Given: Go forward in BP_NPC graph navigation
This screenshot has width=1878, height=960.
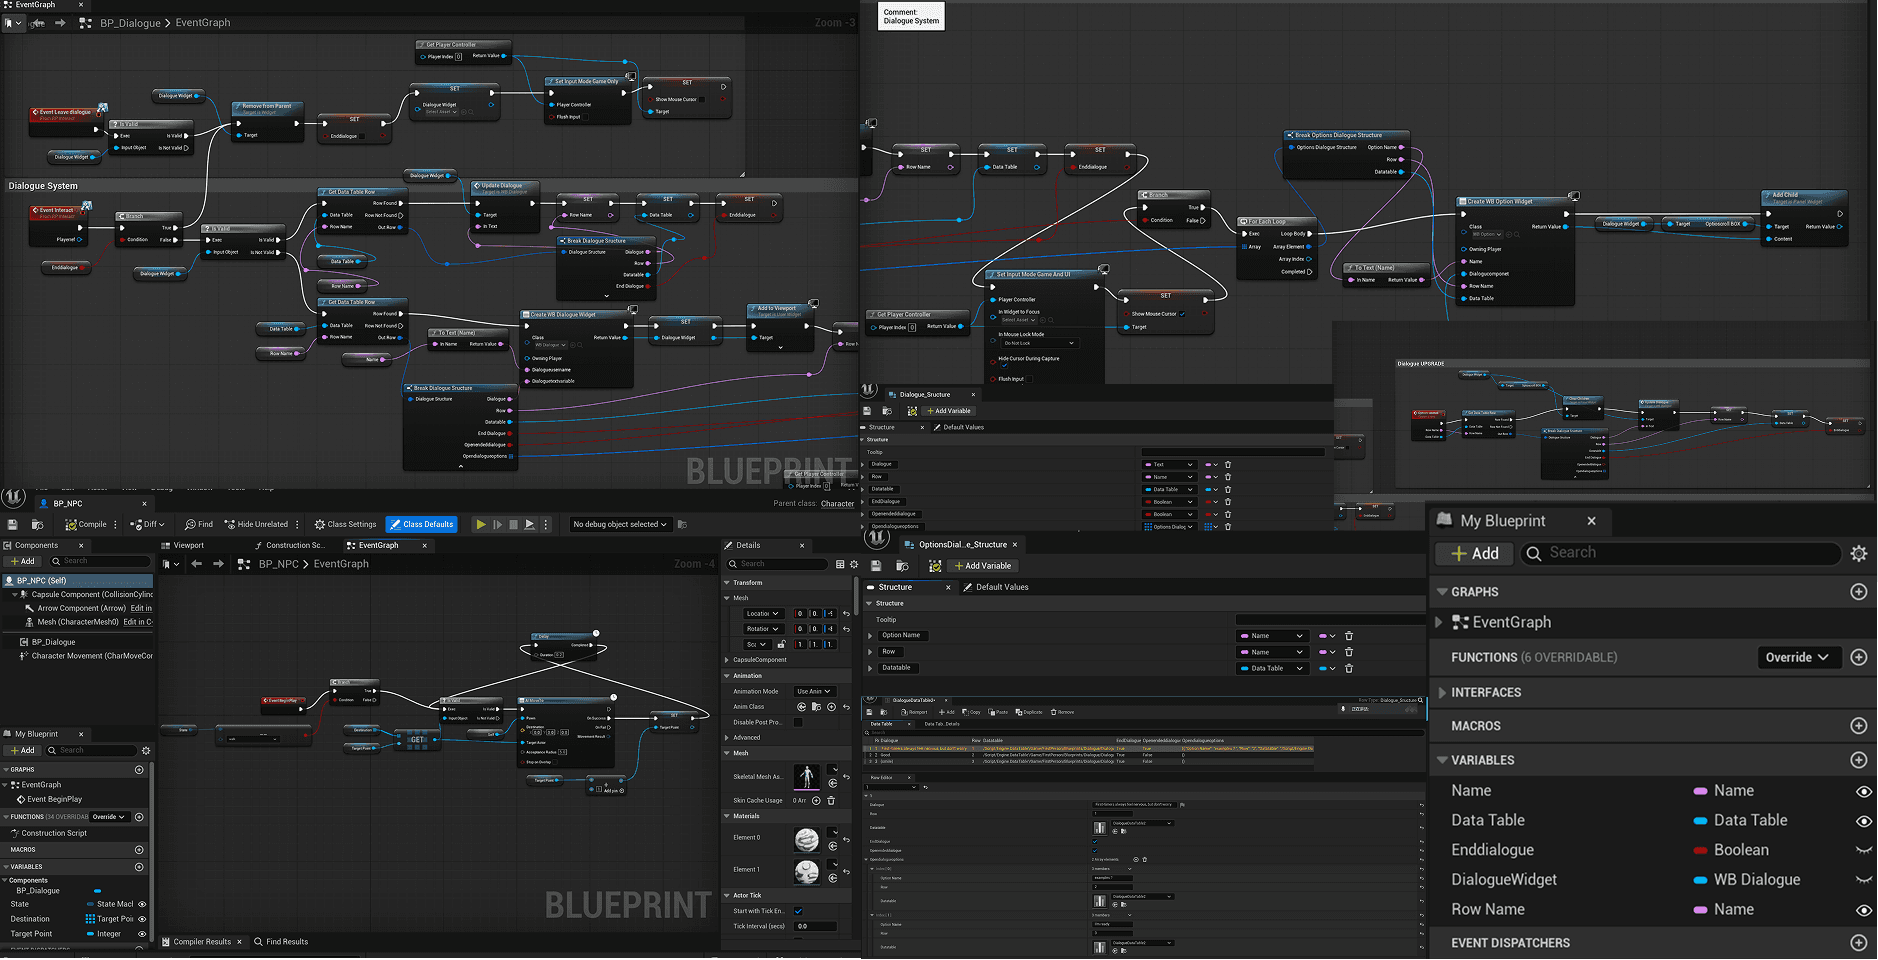Looking at the screenshot, I should coord(218,564).
